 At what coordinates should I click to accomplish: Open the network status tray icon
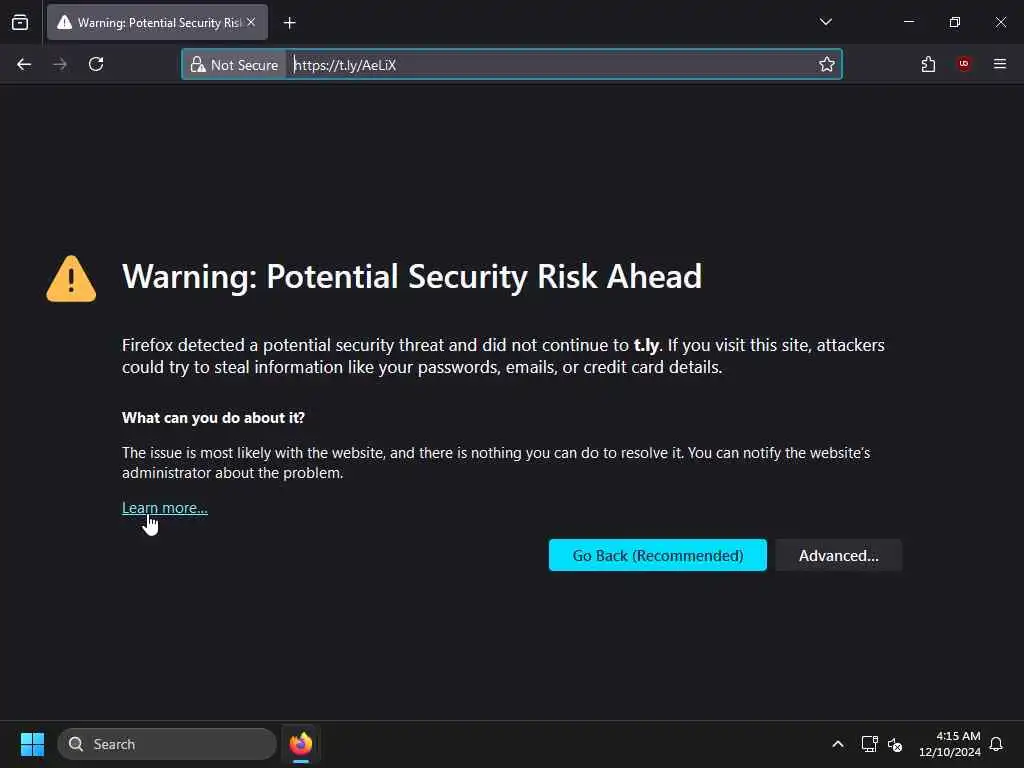pos(869,744)
